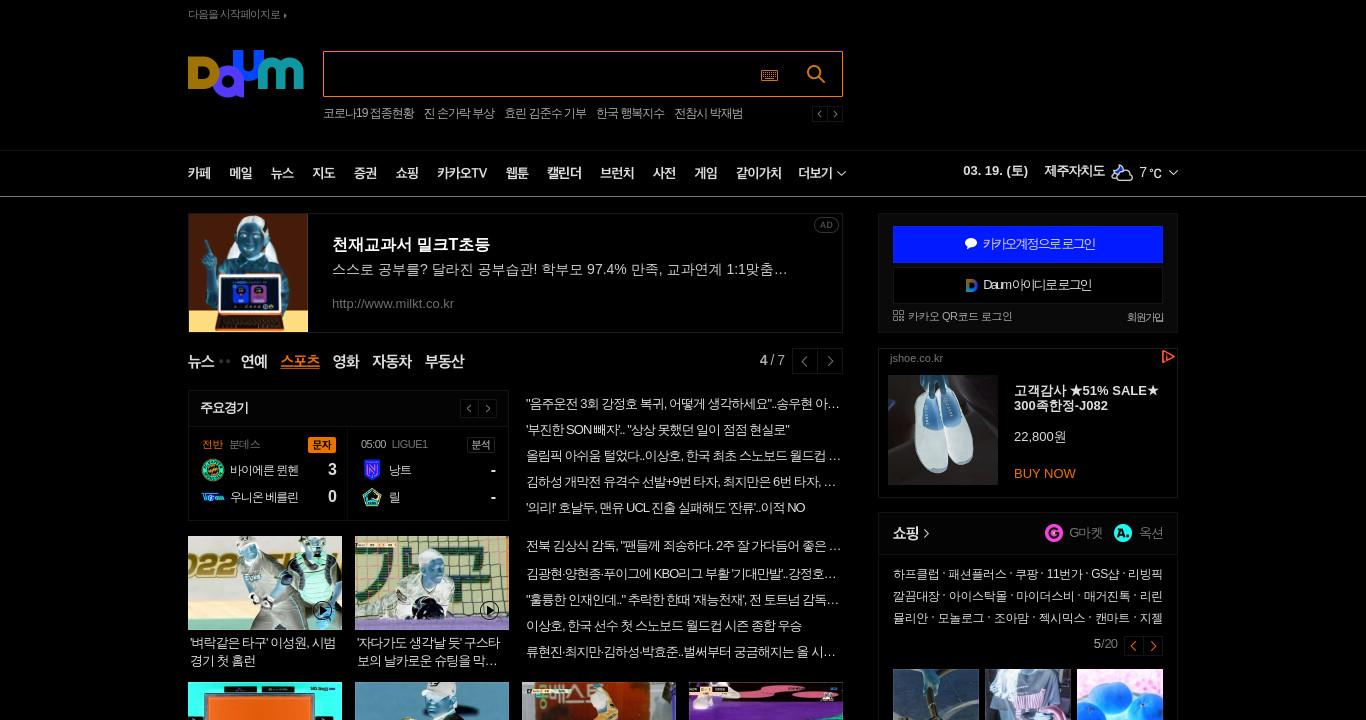Click the magnifier search button
The image size is (1366, 720).
[x=816, y=74]
